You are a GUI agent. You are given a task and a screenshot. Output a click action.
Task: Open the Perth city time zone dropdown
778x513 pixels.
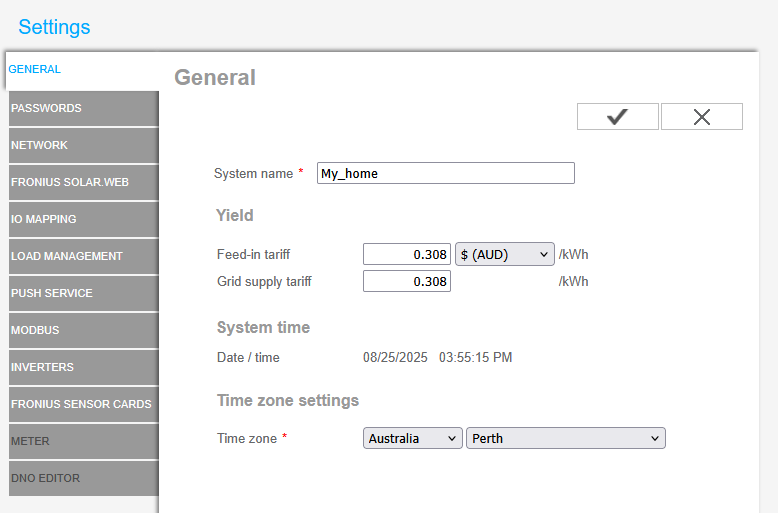(565, 438)
